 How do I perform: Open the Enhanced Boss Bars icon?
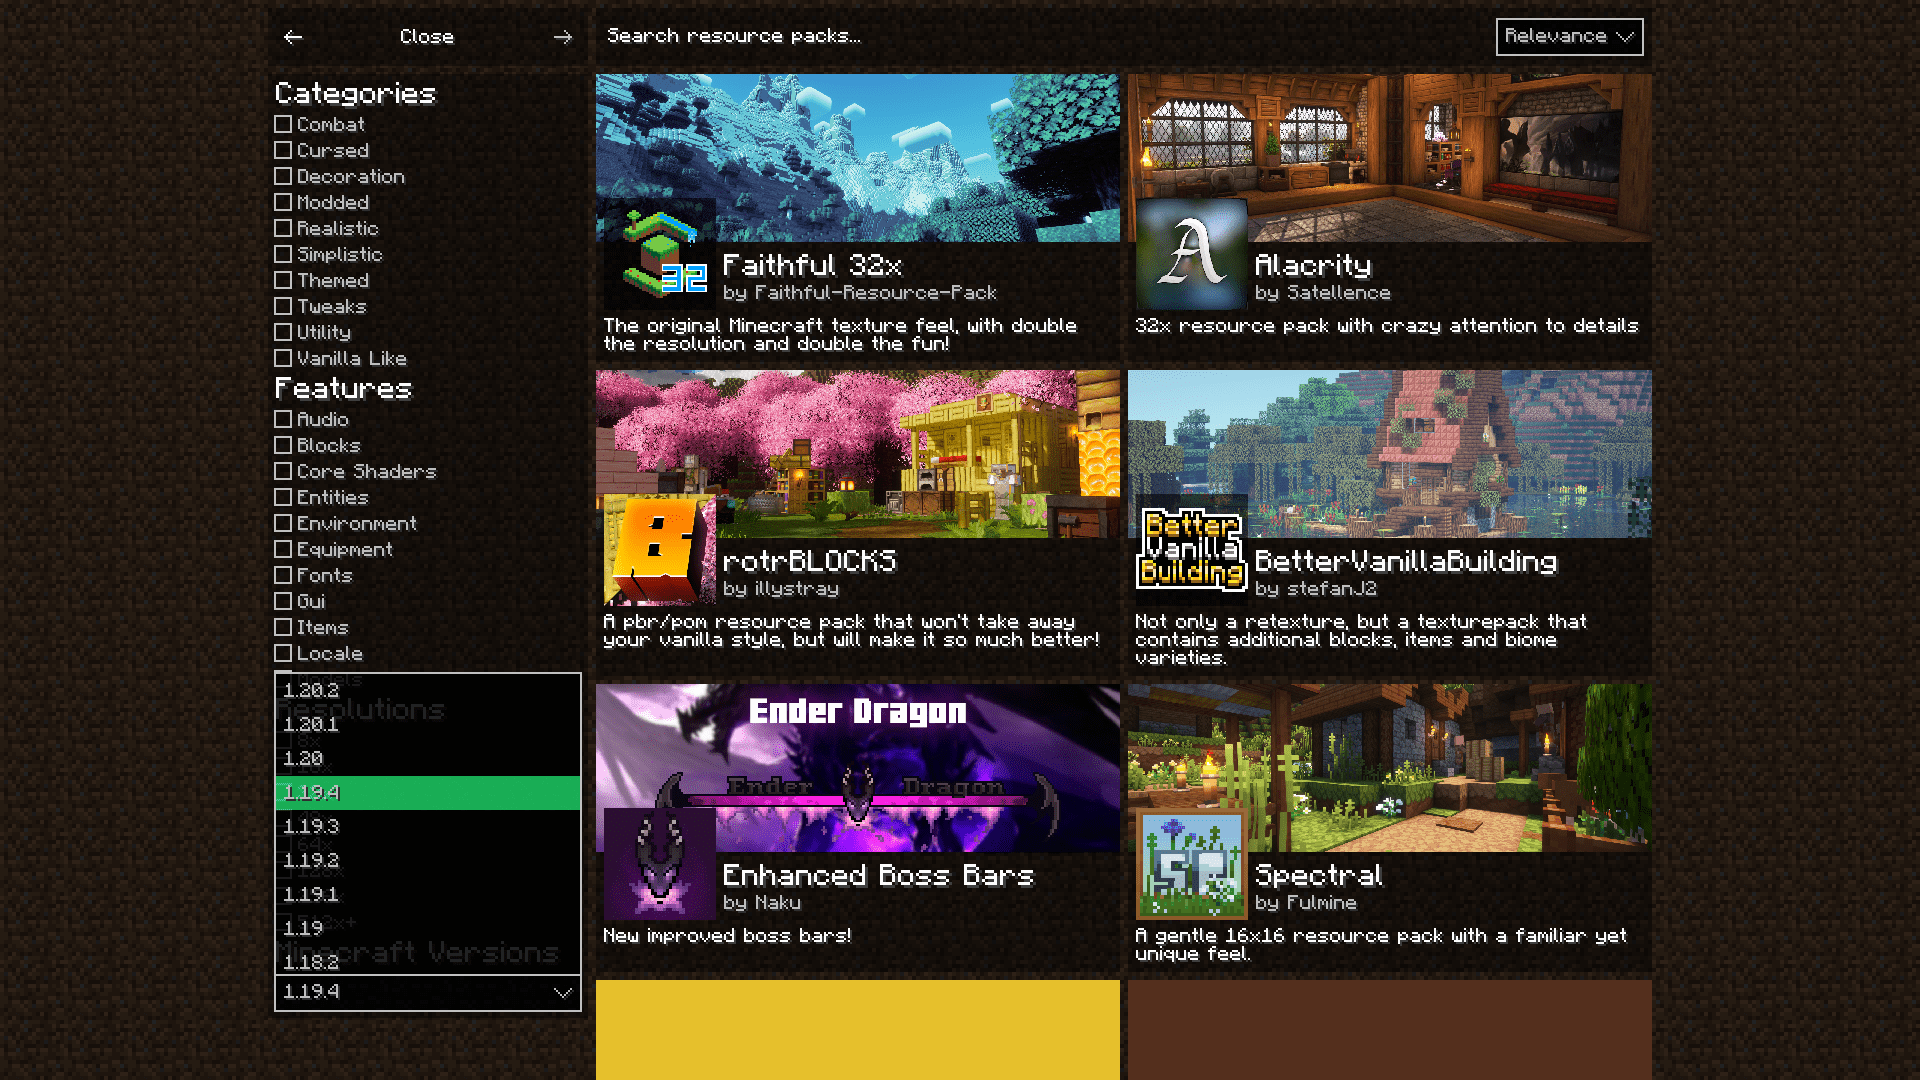coord(660,864)
